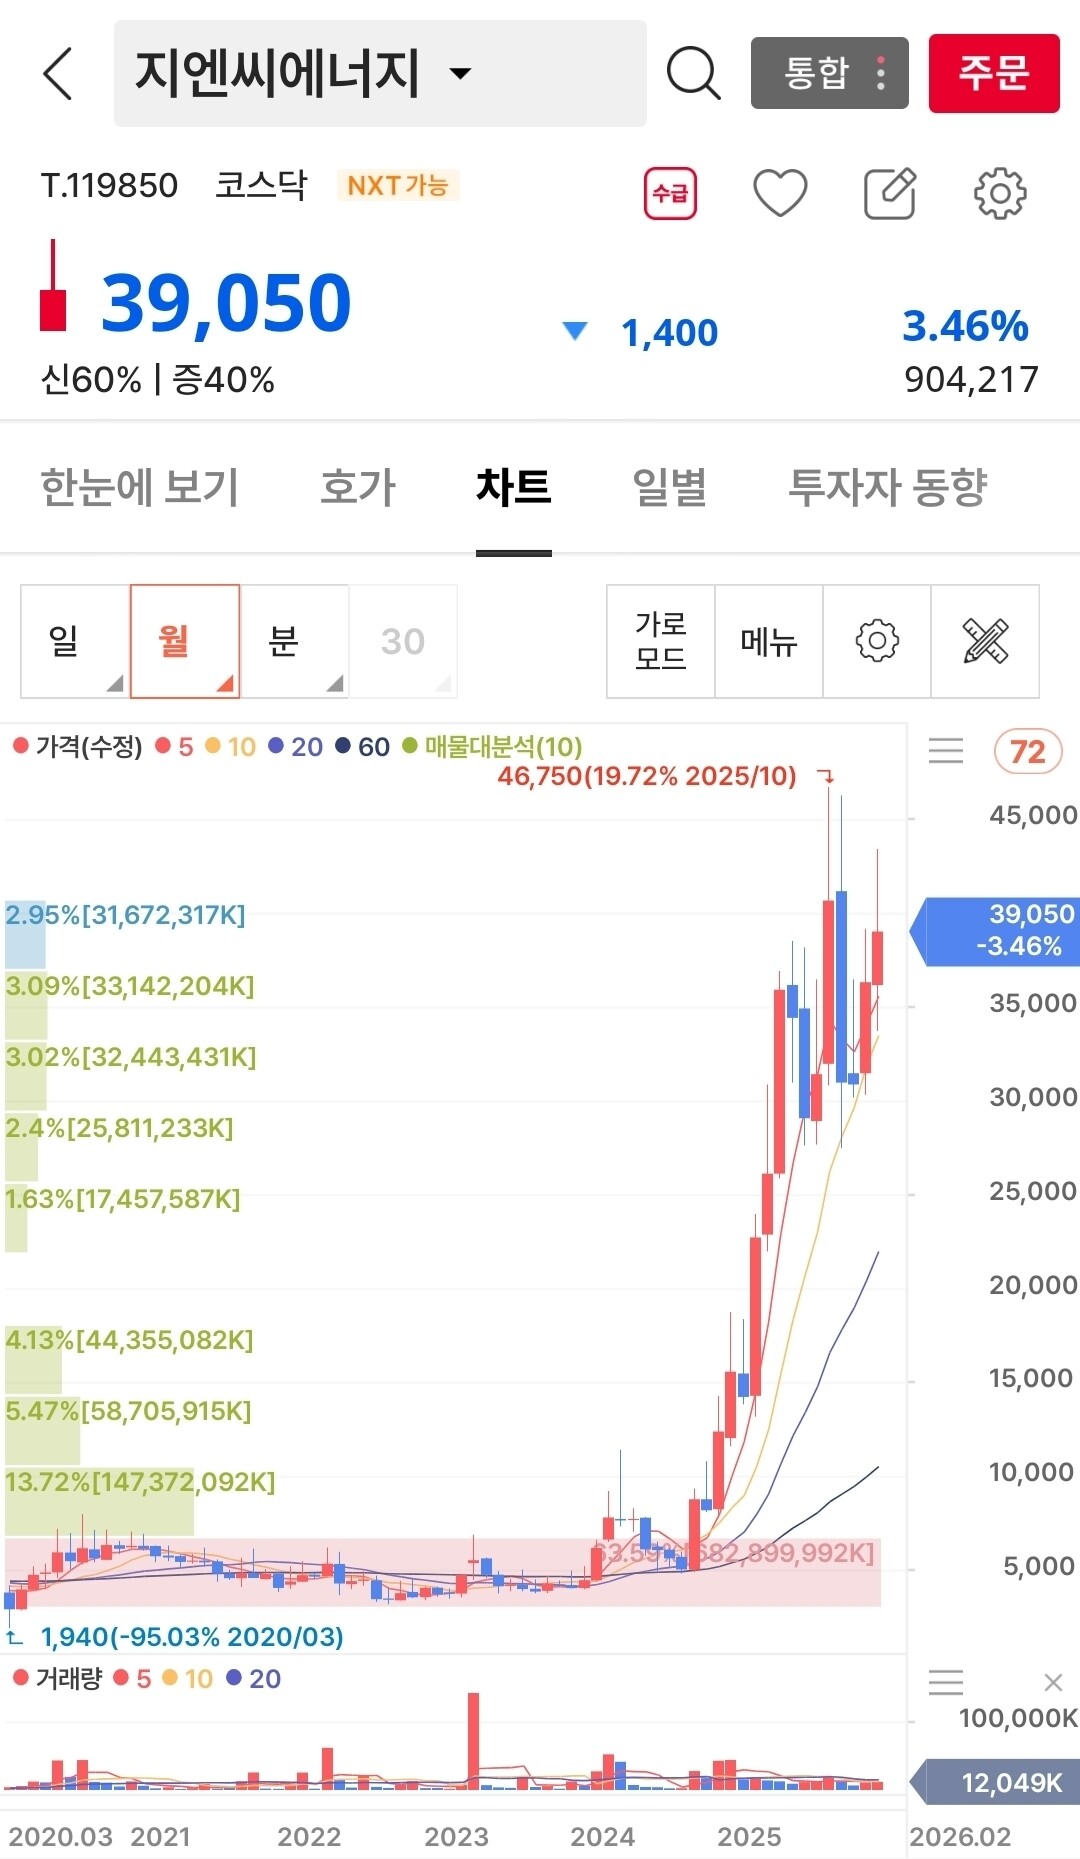Close the volume pane with X
This screenshot has height=1859, width=1080.
[x=1053, y=1682]
